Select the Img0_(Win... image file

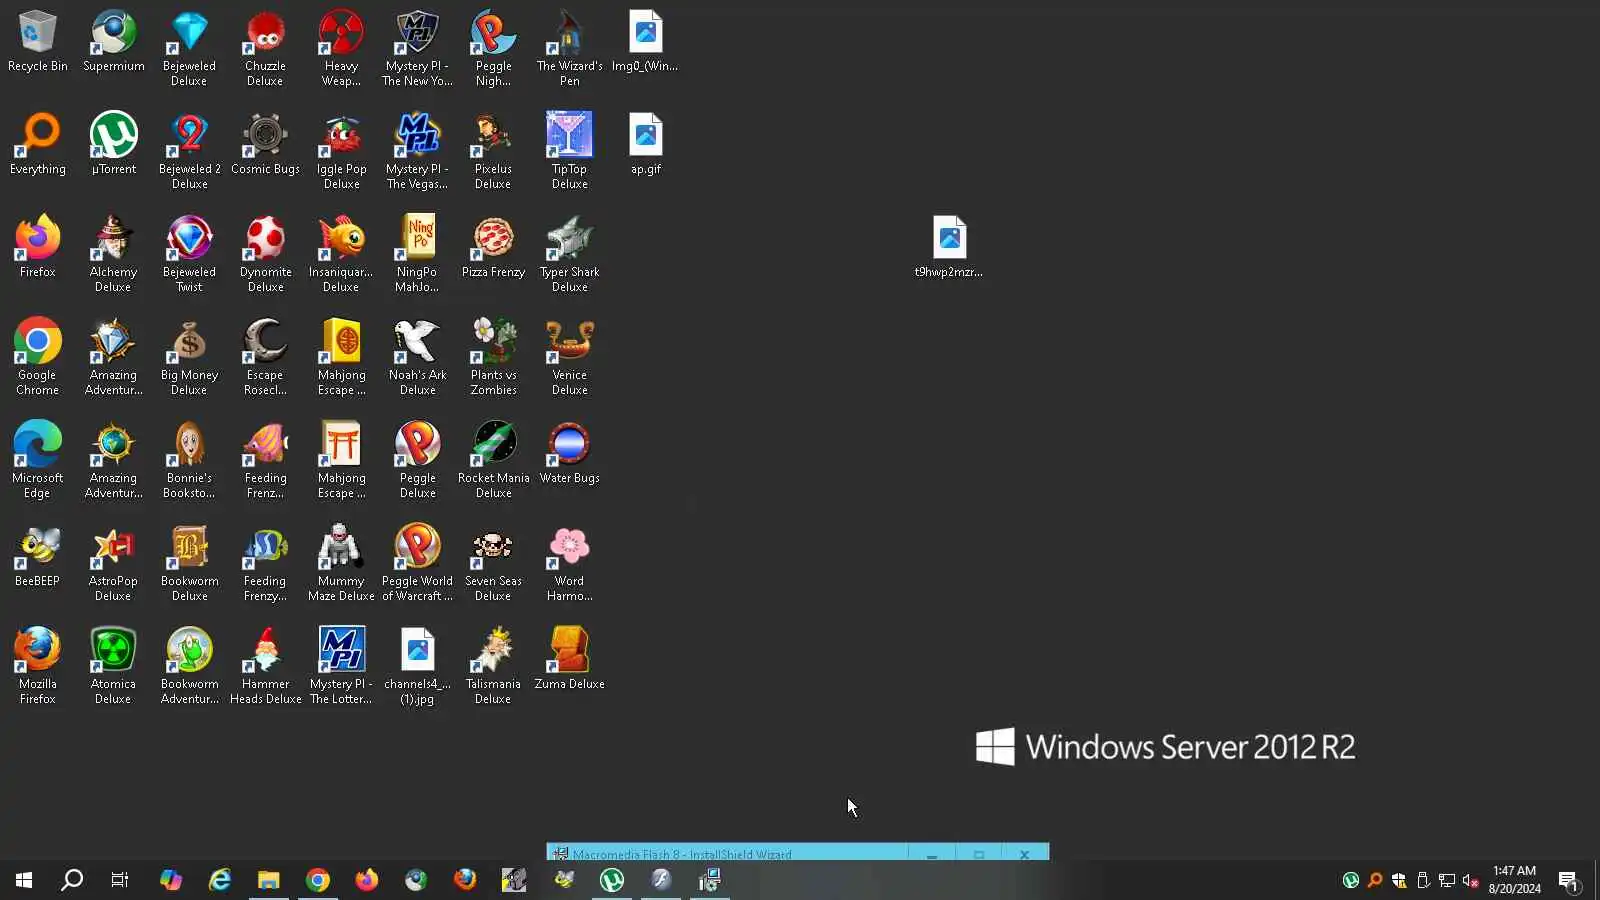pyautogui.click(x=645, y=41)
